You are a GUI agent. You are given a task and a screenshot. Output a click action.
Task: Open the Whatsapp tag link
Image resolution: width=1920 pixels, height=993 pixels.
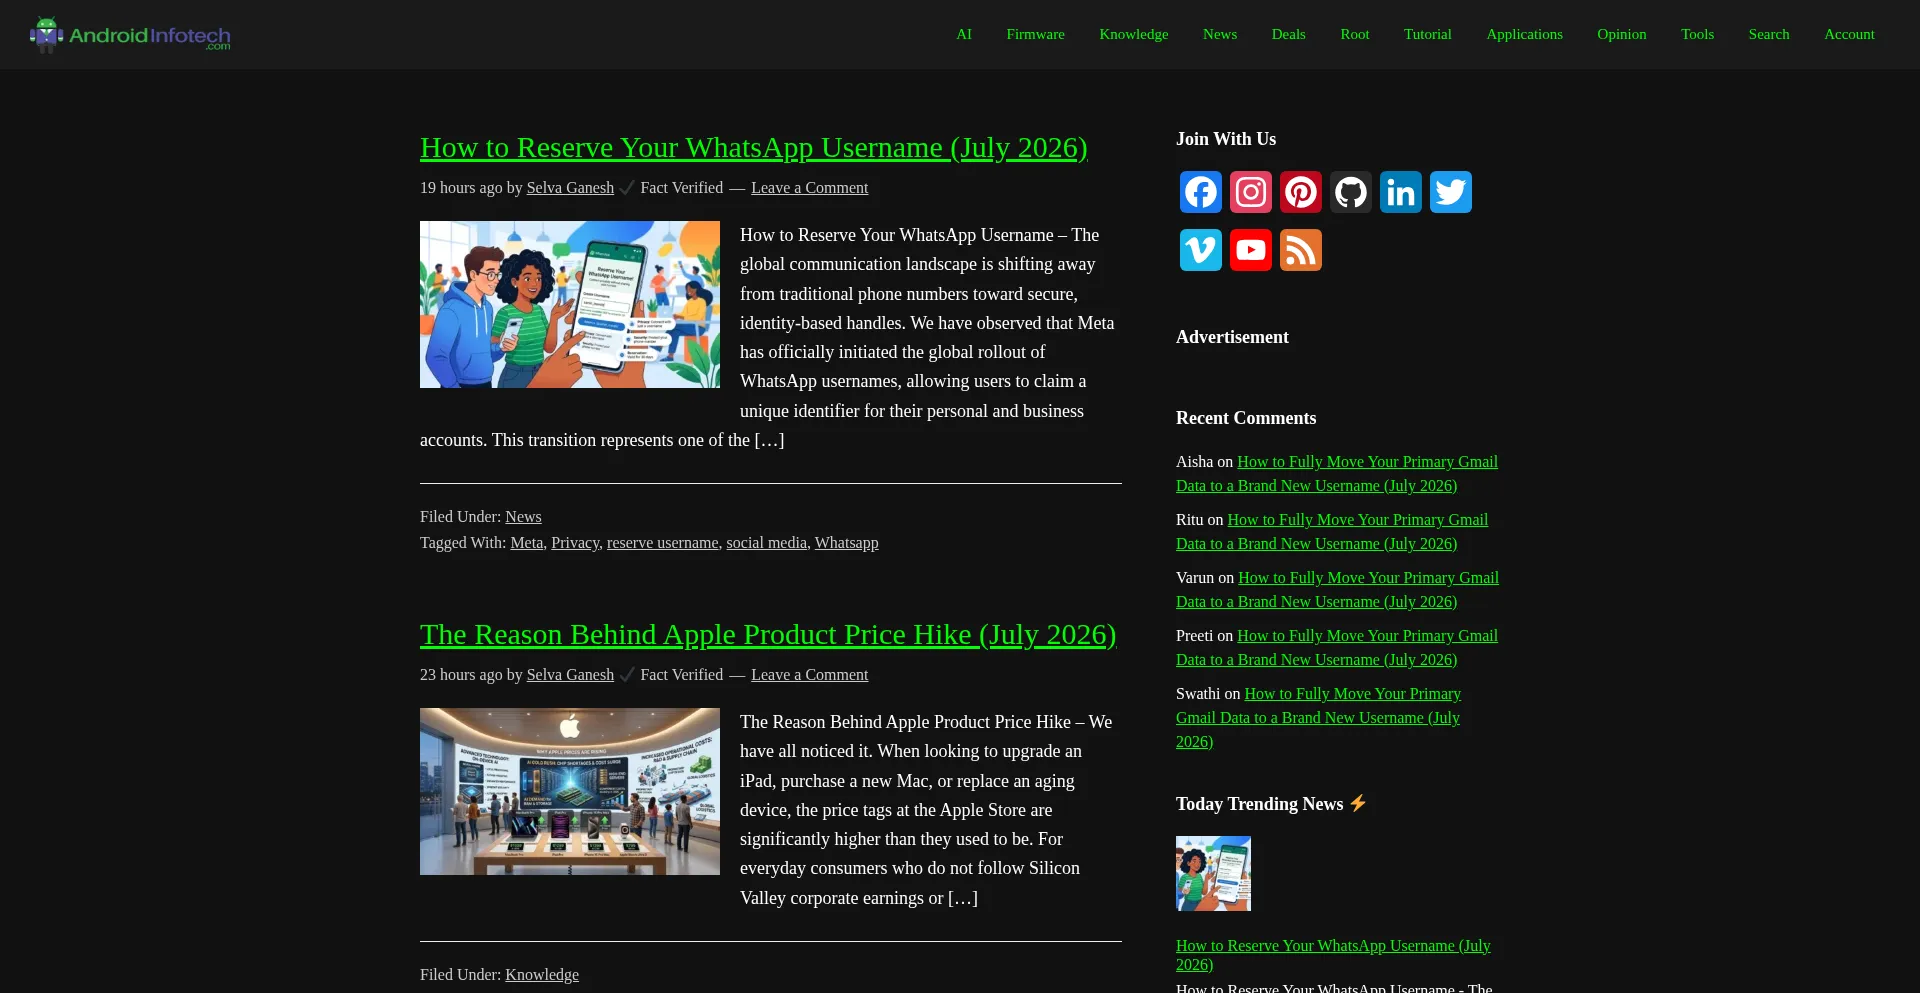pyautogui.click(x=847, y=543)
